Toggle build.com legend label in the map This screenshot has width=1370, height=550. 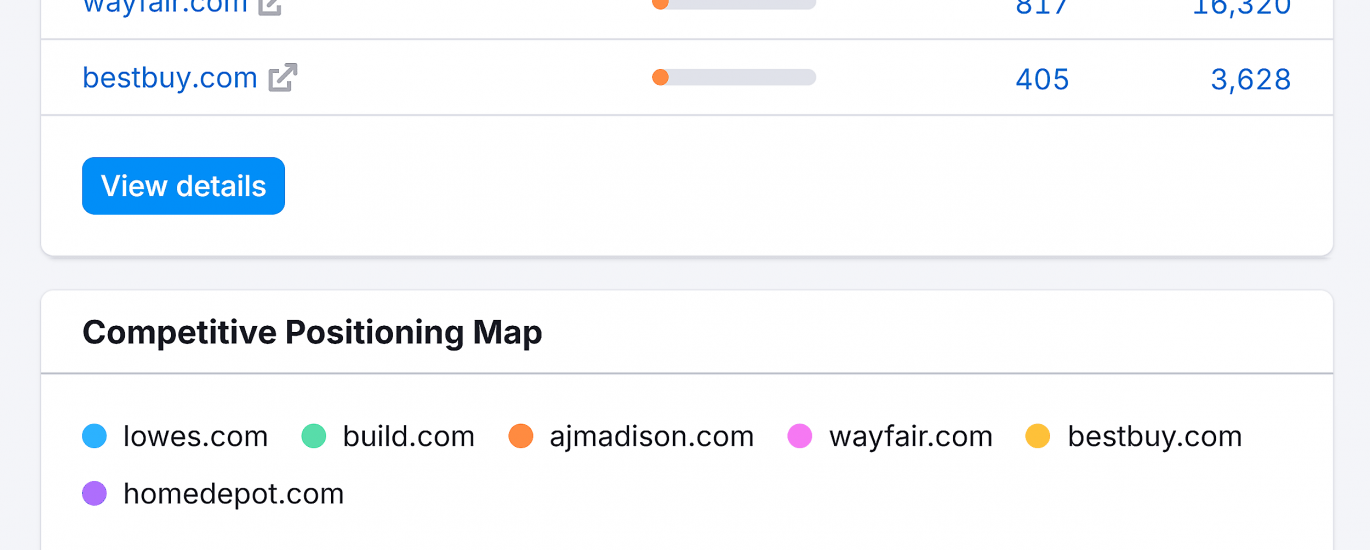click(408, 437)
